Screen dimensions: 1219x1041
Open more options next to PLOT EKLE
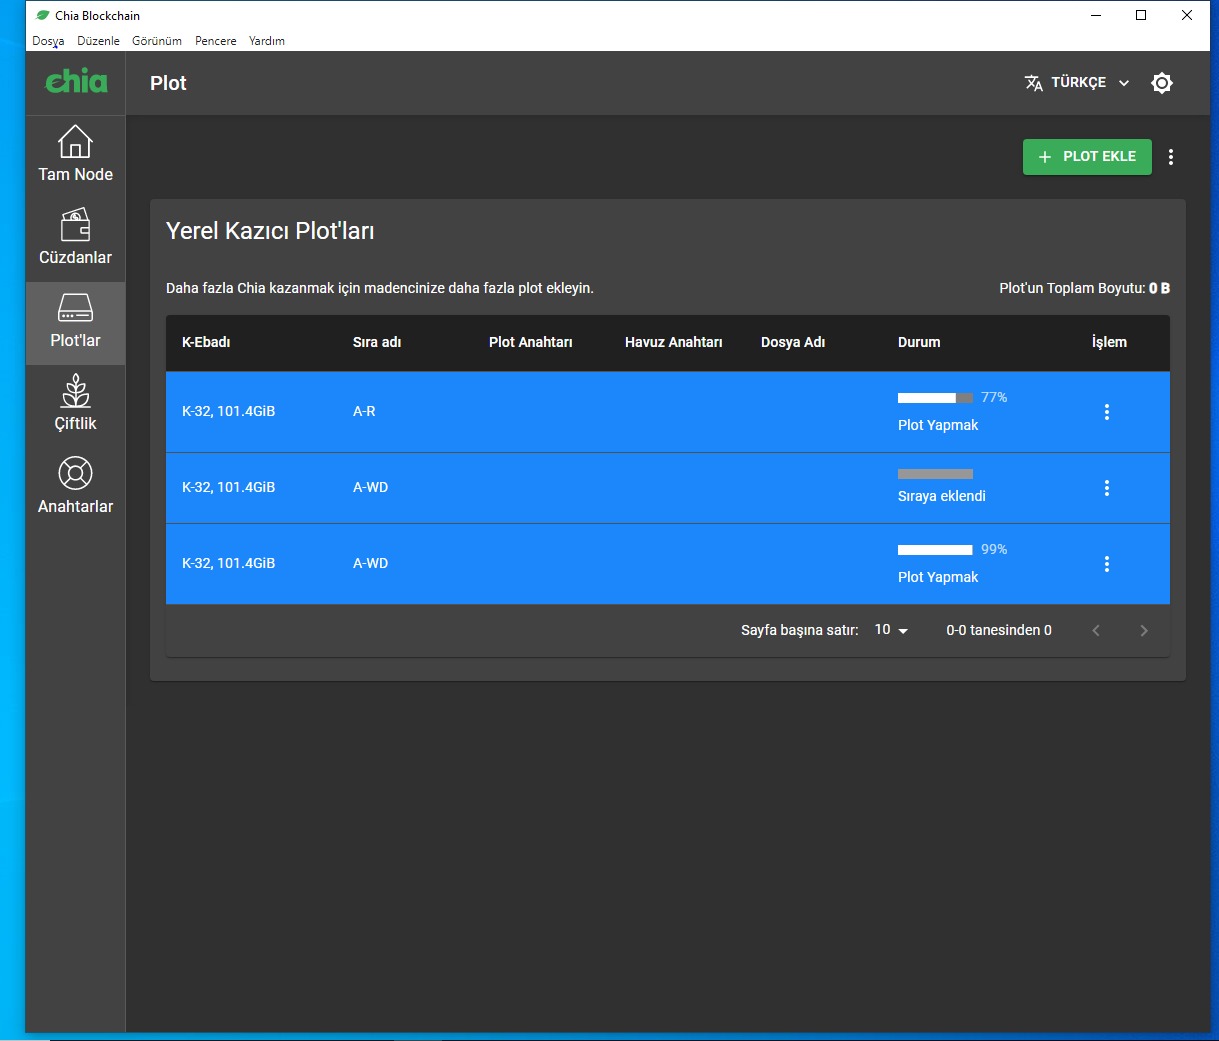(x=1171, y=157)
